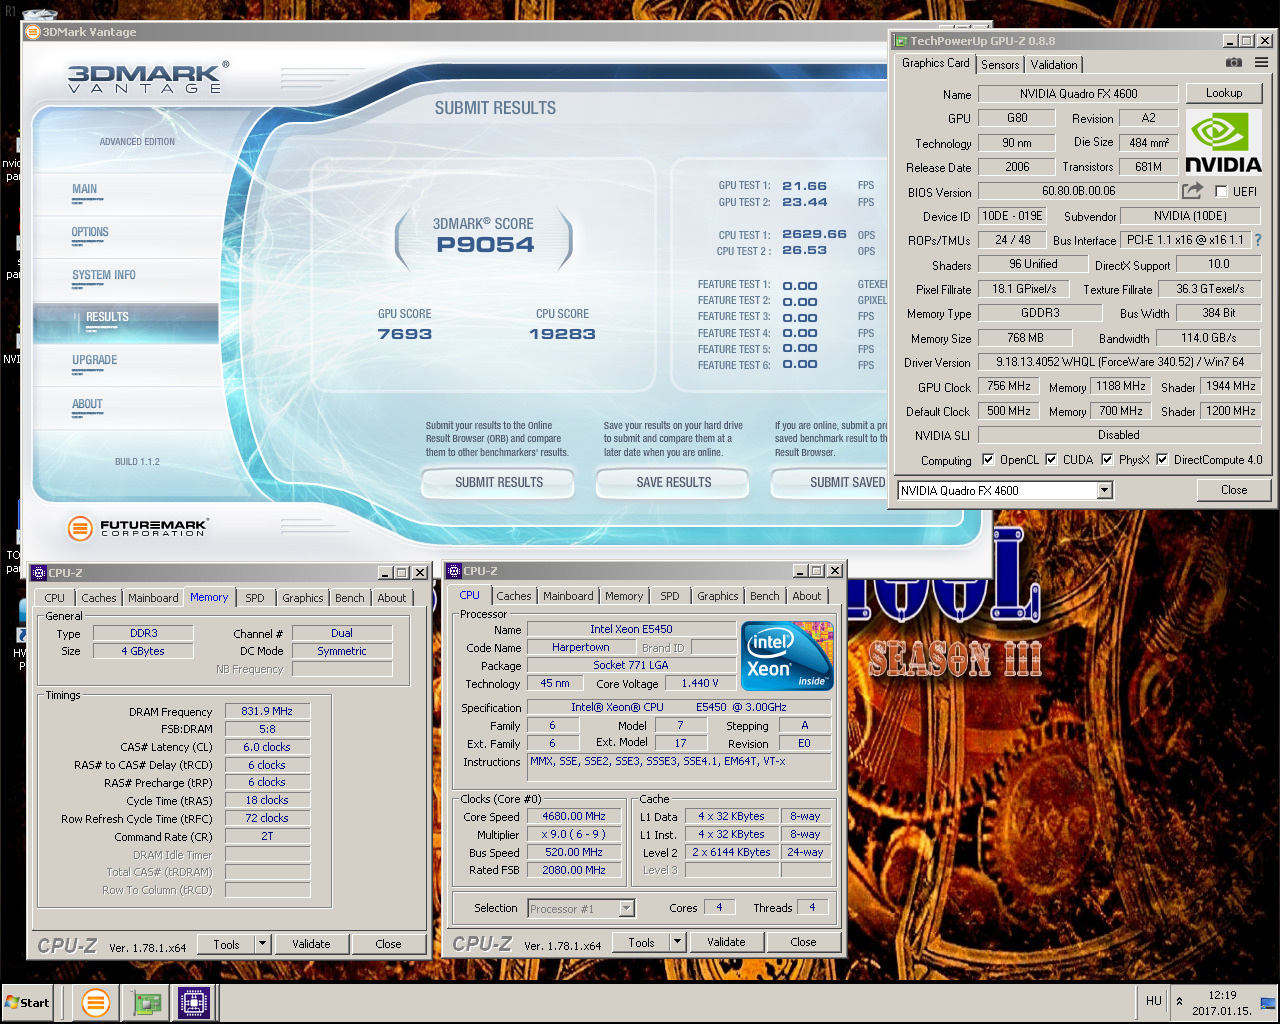1280x1024 pixels.
Task: Click Validate in the Memory CPU-Z window
Action: [311, 943]
